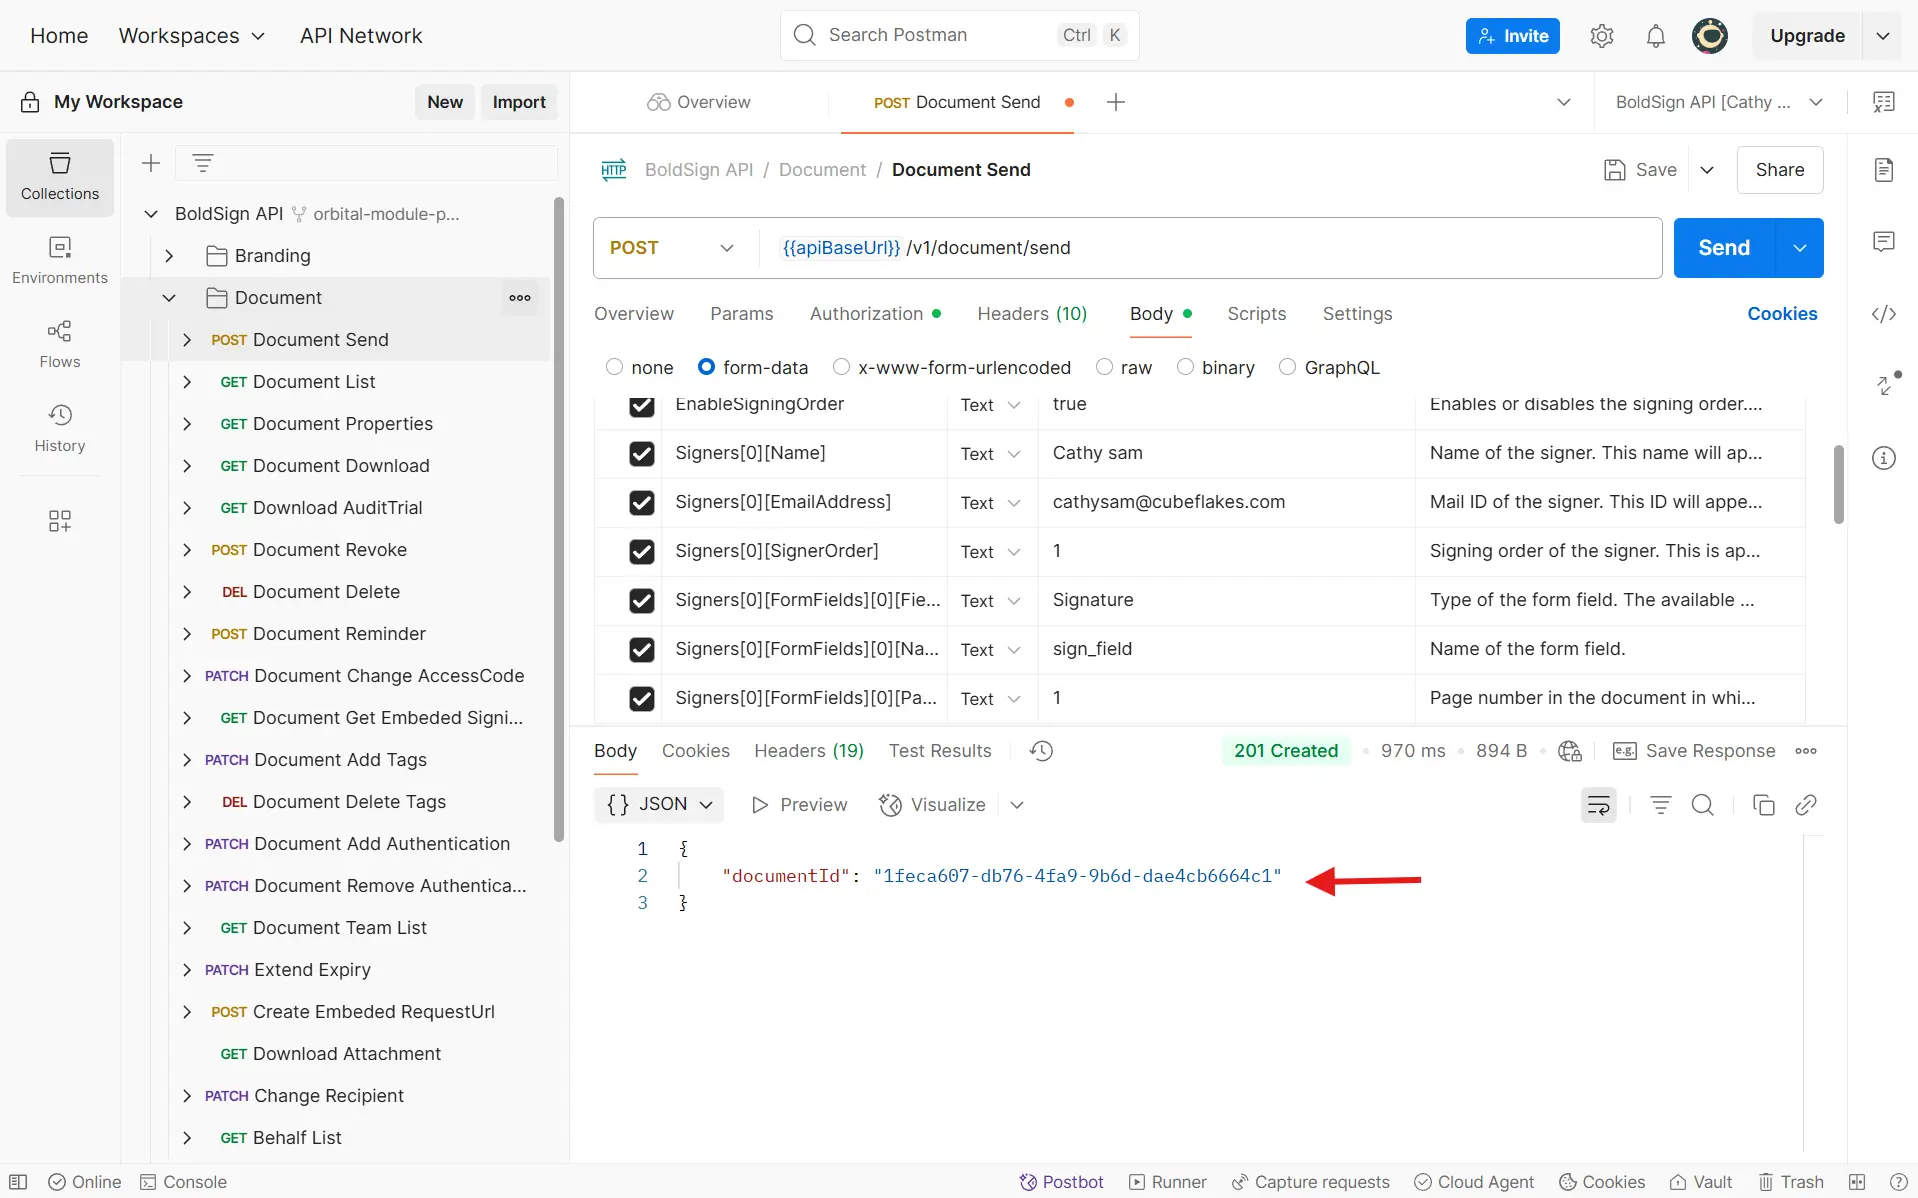Toggle the wrap lines icon in response
The image size is (1918, 1198).
1599,805
